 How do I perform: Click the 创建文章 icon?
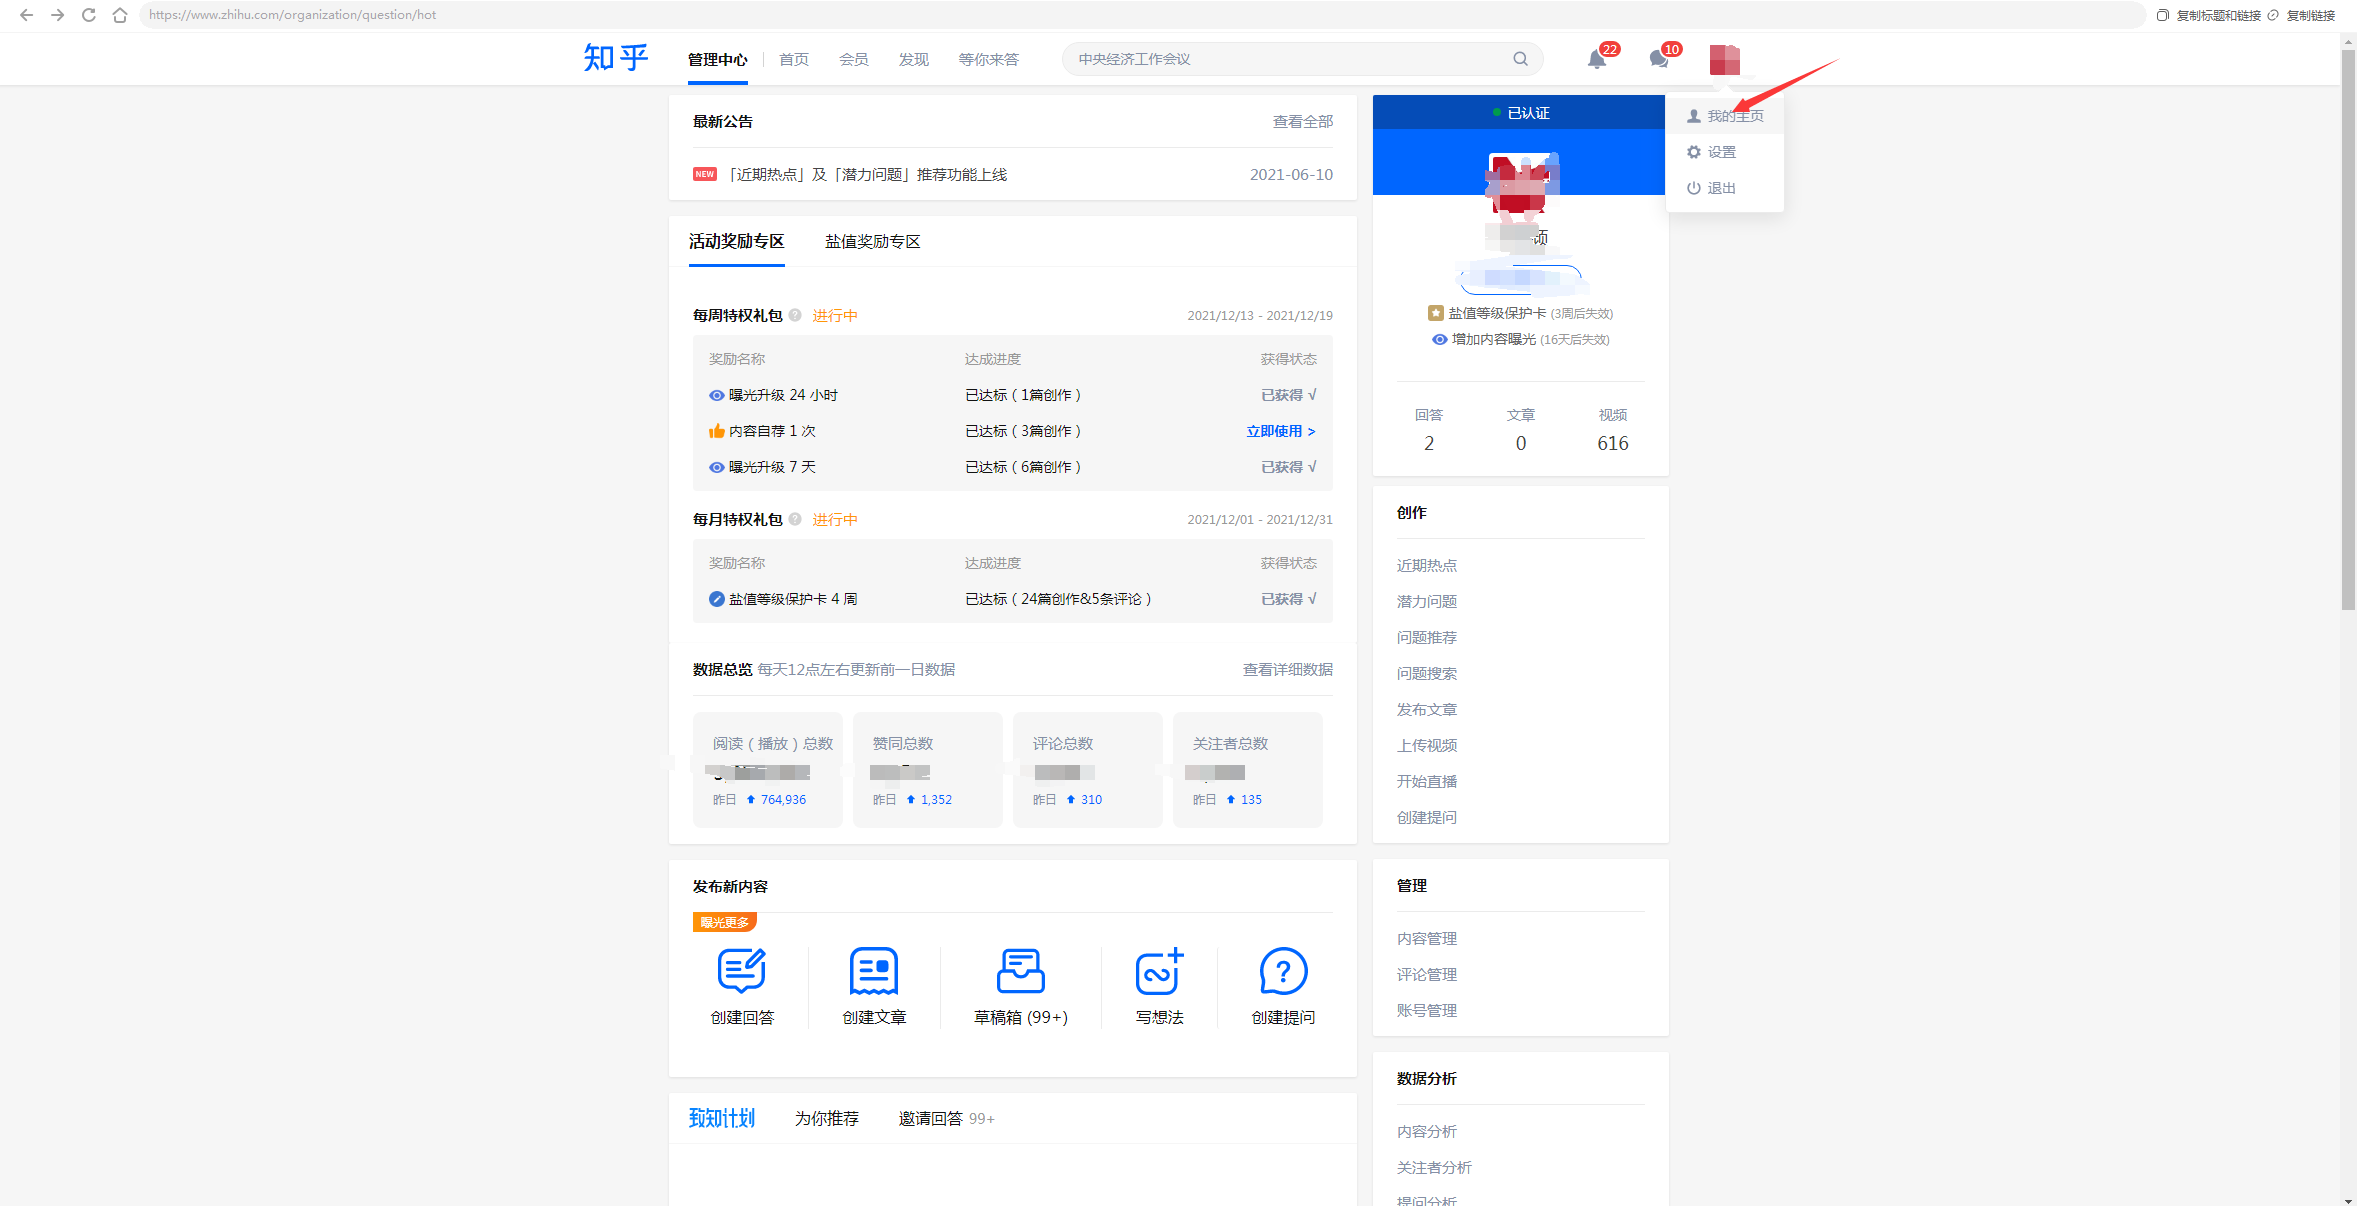[x=873, y=971]
